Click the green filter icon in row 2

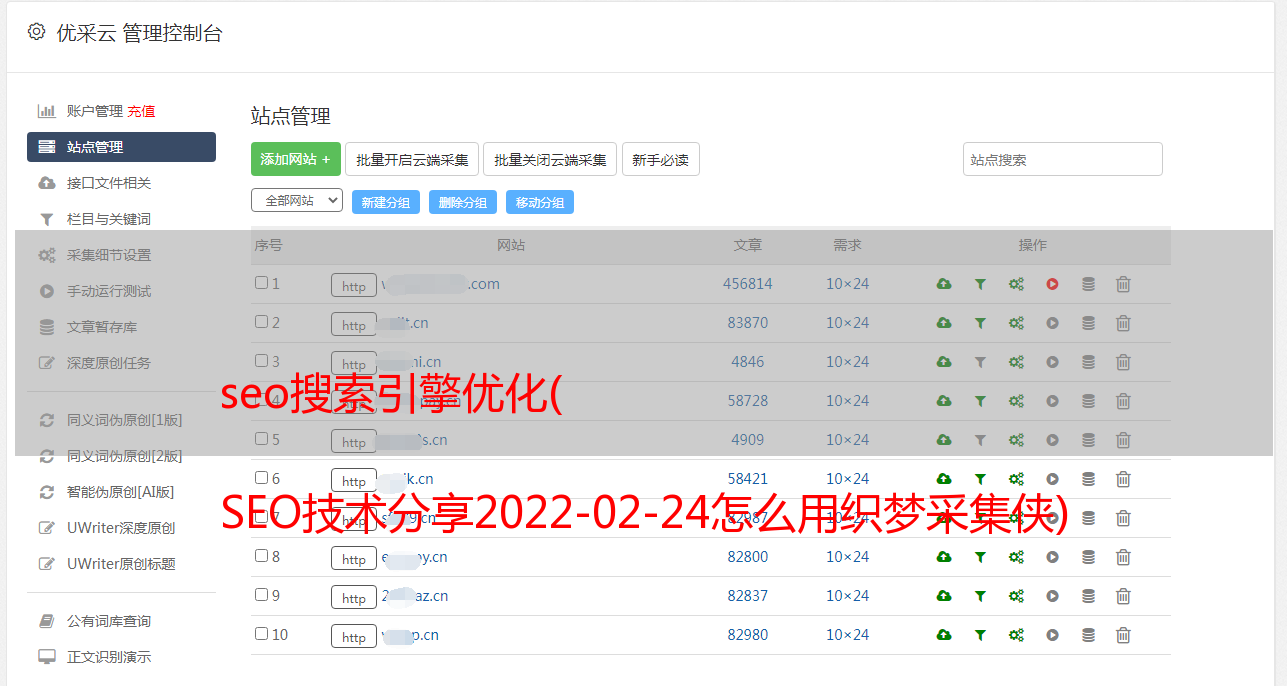(980, 323)
